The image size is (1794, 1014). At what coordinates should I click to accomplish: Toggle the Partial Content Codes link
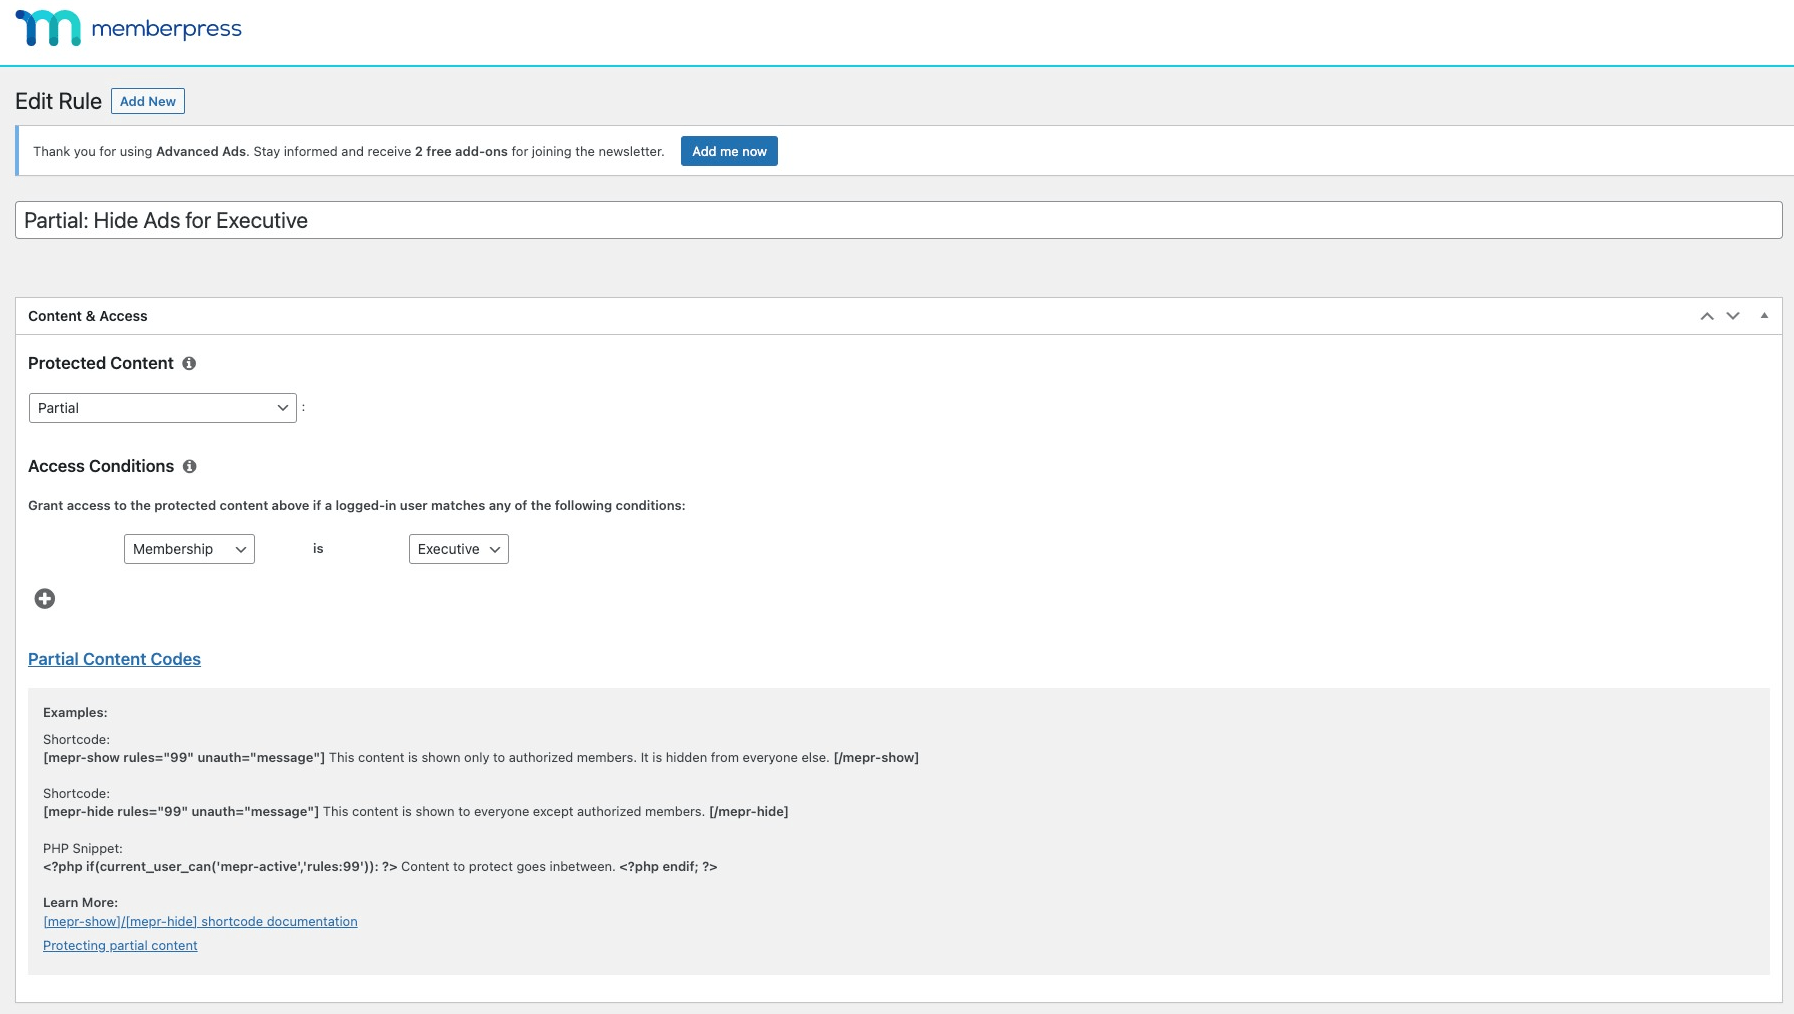tap(114, 659)
